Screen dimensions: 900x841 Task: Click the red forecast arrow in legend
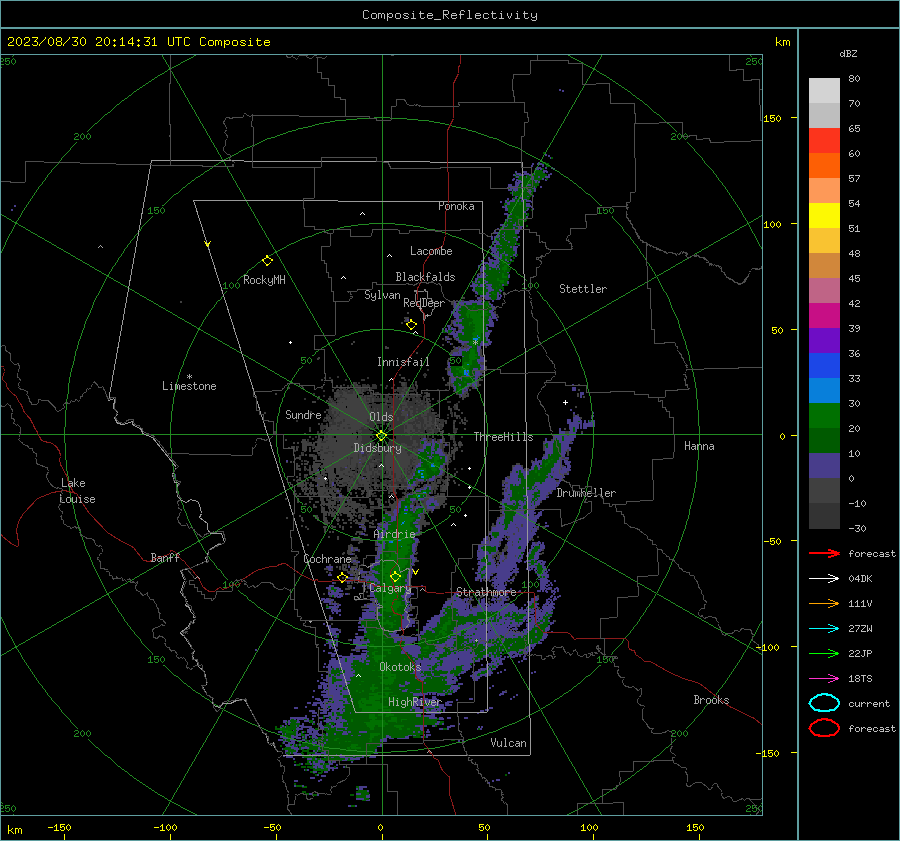824,553
